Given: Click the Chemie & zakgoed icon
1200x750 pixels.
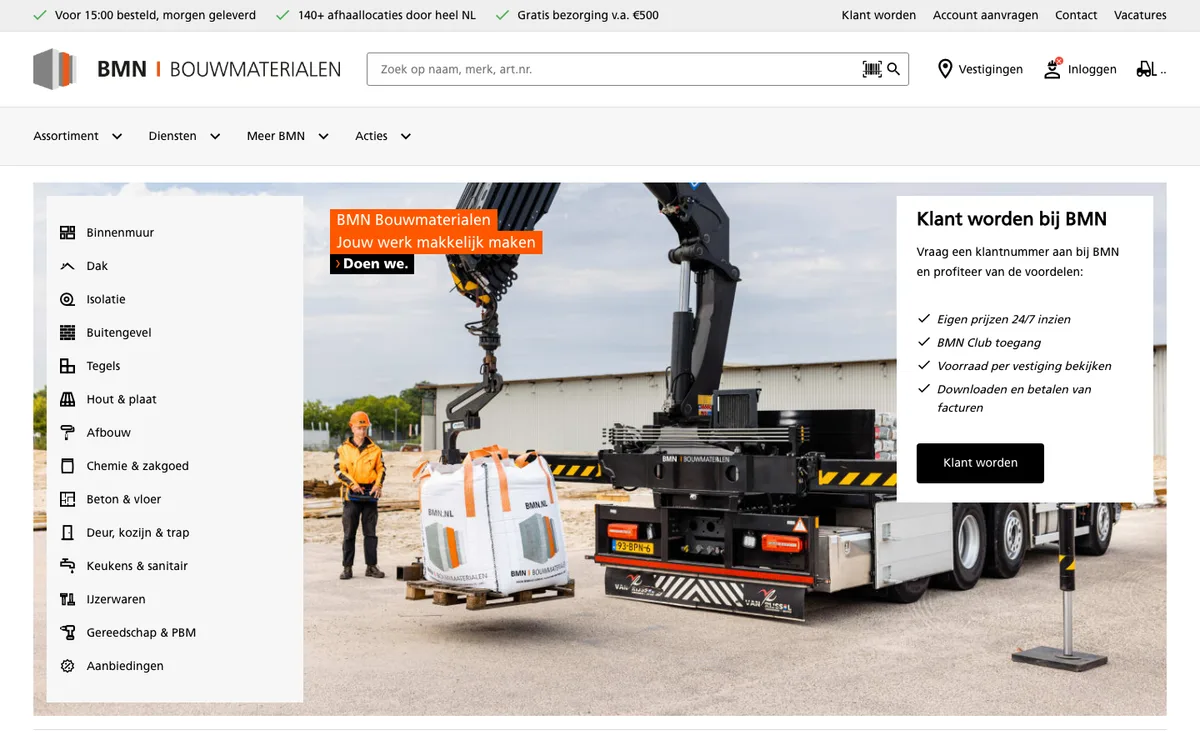Looking at the screenshot, I should (x=67, y=466).
